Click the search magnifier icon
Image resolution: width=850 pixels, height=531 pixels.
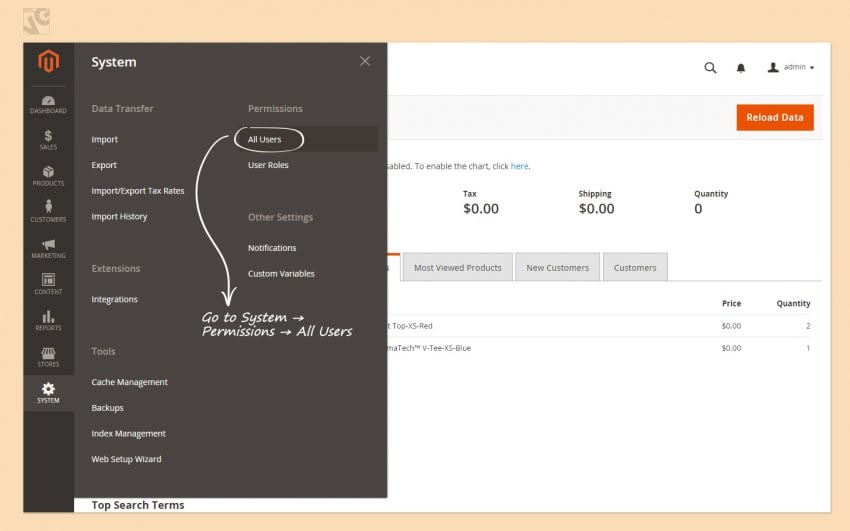[710, 68]
